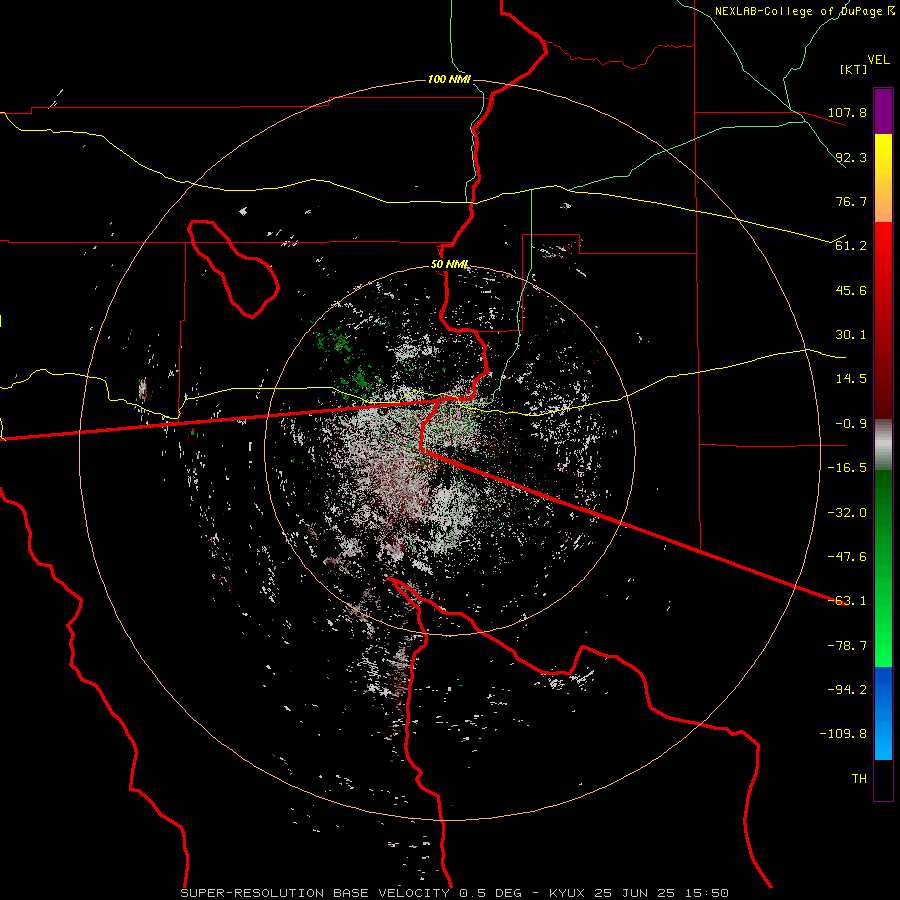The width and height of the screenshot is (900, 900).
Task: Click the [KT] units label
Action: [x=853, y=69]
